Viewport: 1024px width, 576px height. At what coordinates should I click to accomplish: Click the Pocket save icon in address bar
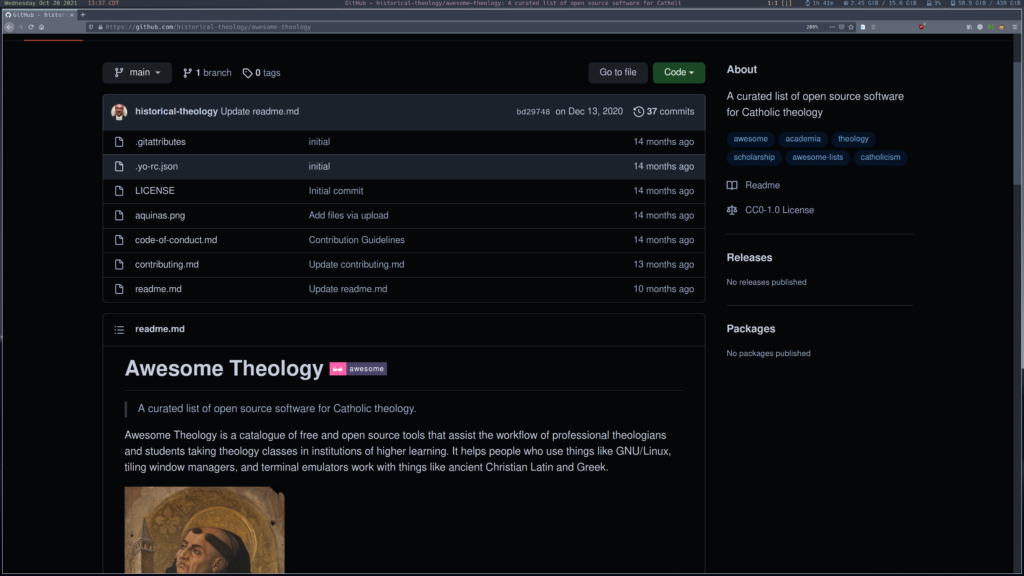[x=841, y=27]
